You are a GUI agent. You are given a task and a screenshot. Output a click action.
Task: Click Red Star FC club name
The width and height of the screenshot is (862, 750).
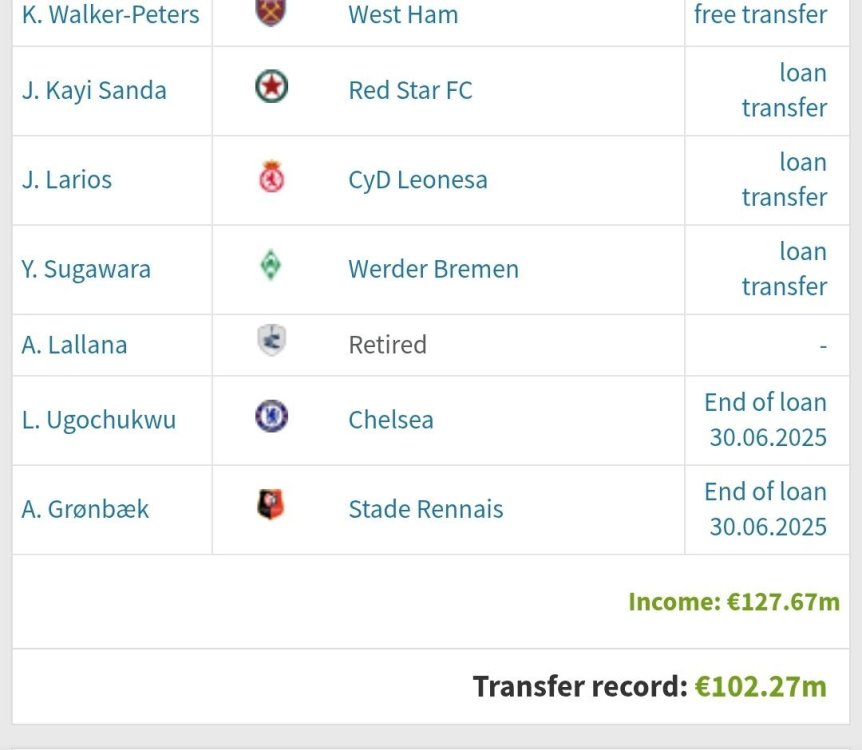(x=410, y=90)
